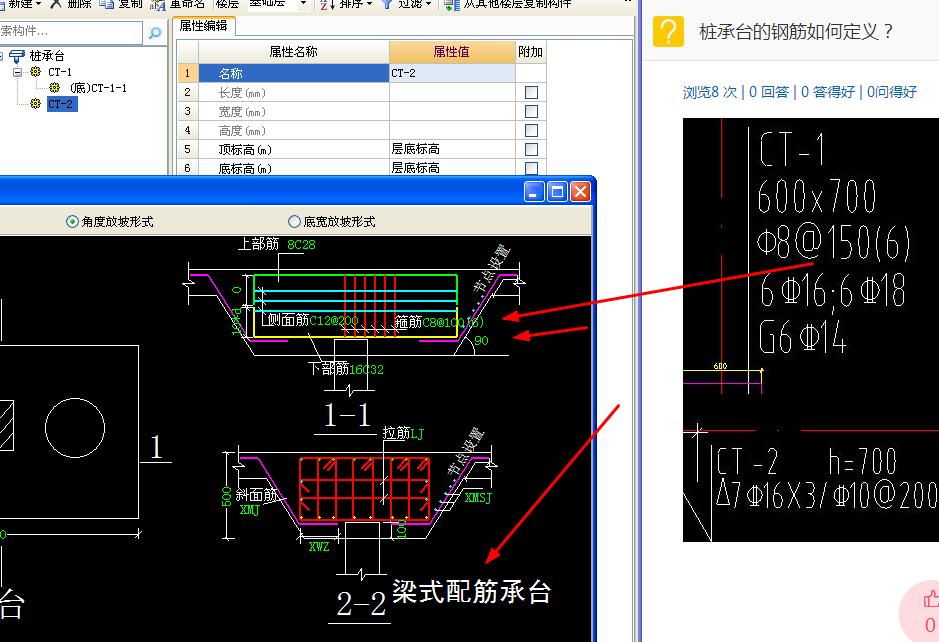The width and height of the screenshot is (939, 642).
Task: Tick the 附加 checkbox for 顶标高(m)
Action: pos(531,149)
